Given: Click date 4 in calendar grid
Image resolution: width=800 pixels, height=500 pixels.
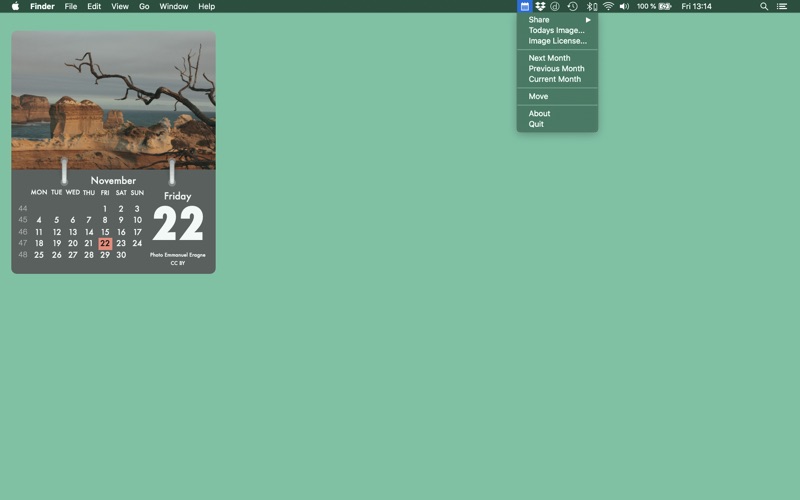Looking at the screenshot, I should tap(39, 220).
